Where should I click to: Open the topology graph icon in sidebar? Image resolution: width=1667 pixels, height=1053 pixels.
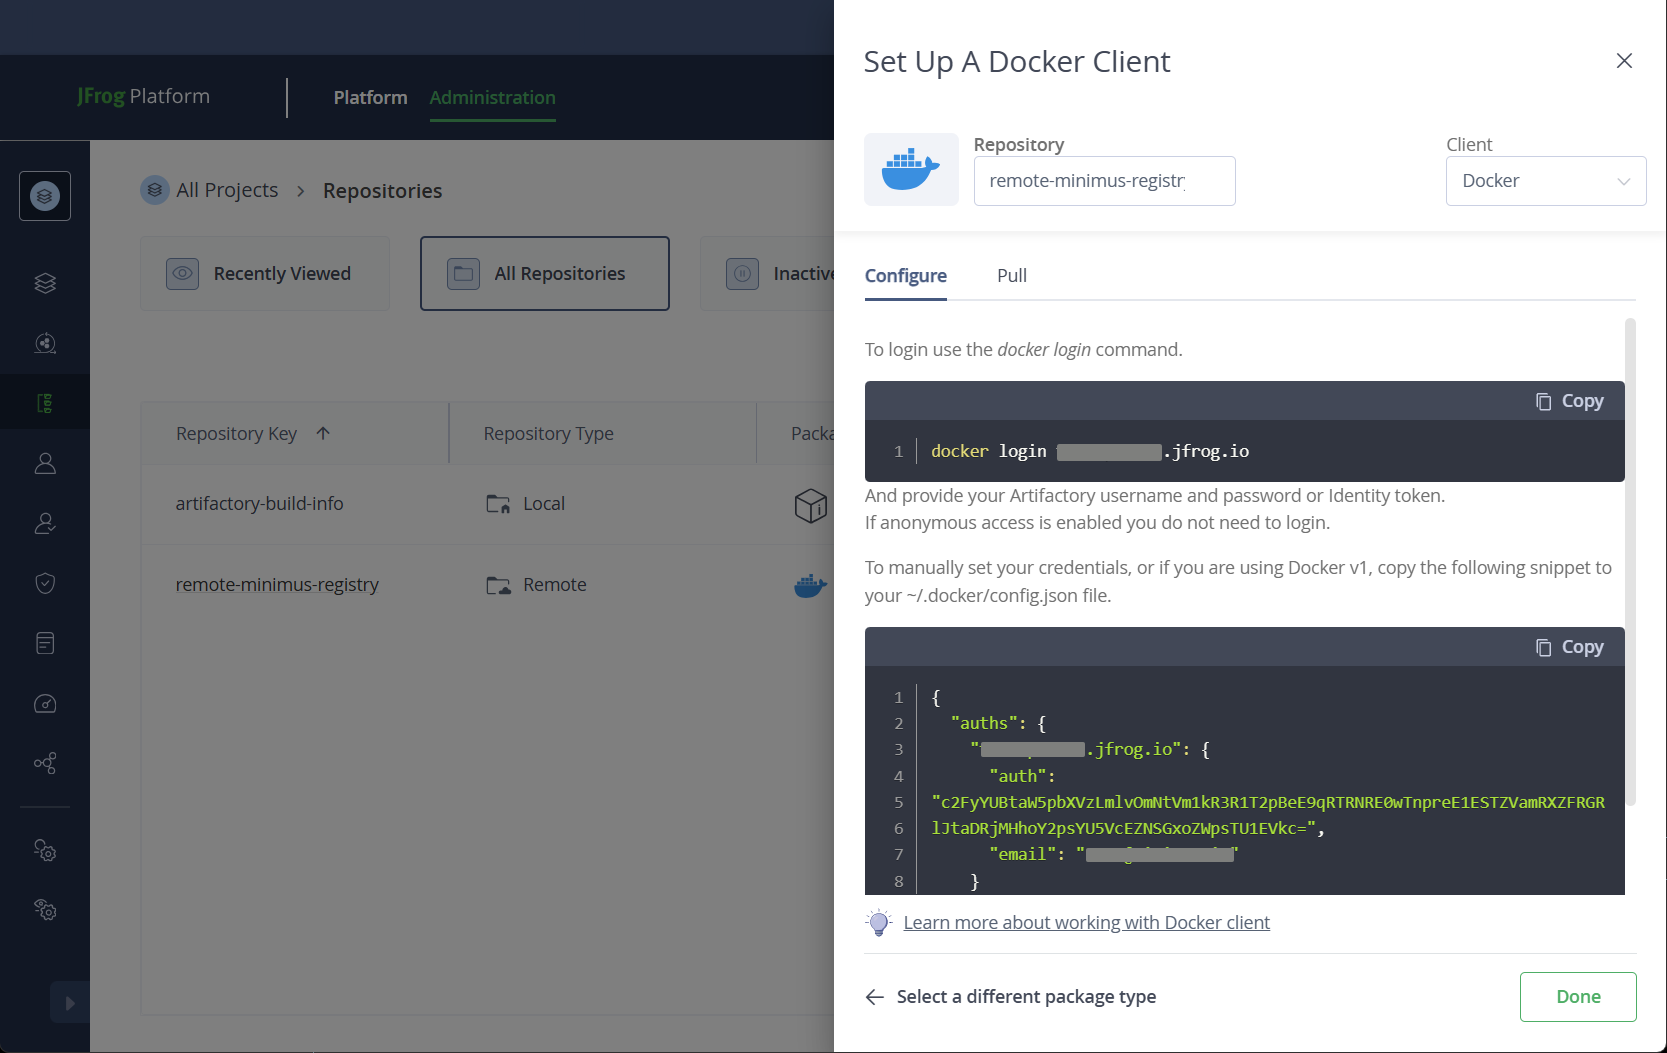pyautogui.click(x=44, y=763)
